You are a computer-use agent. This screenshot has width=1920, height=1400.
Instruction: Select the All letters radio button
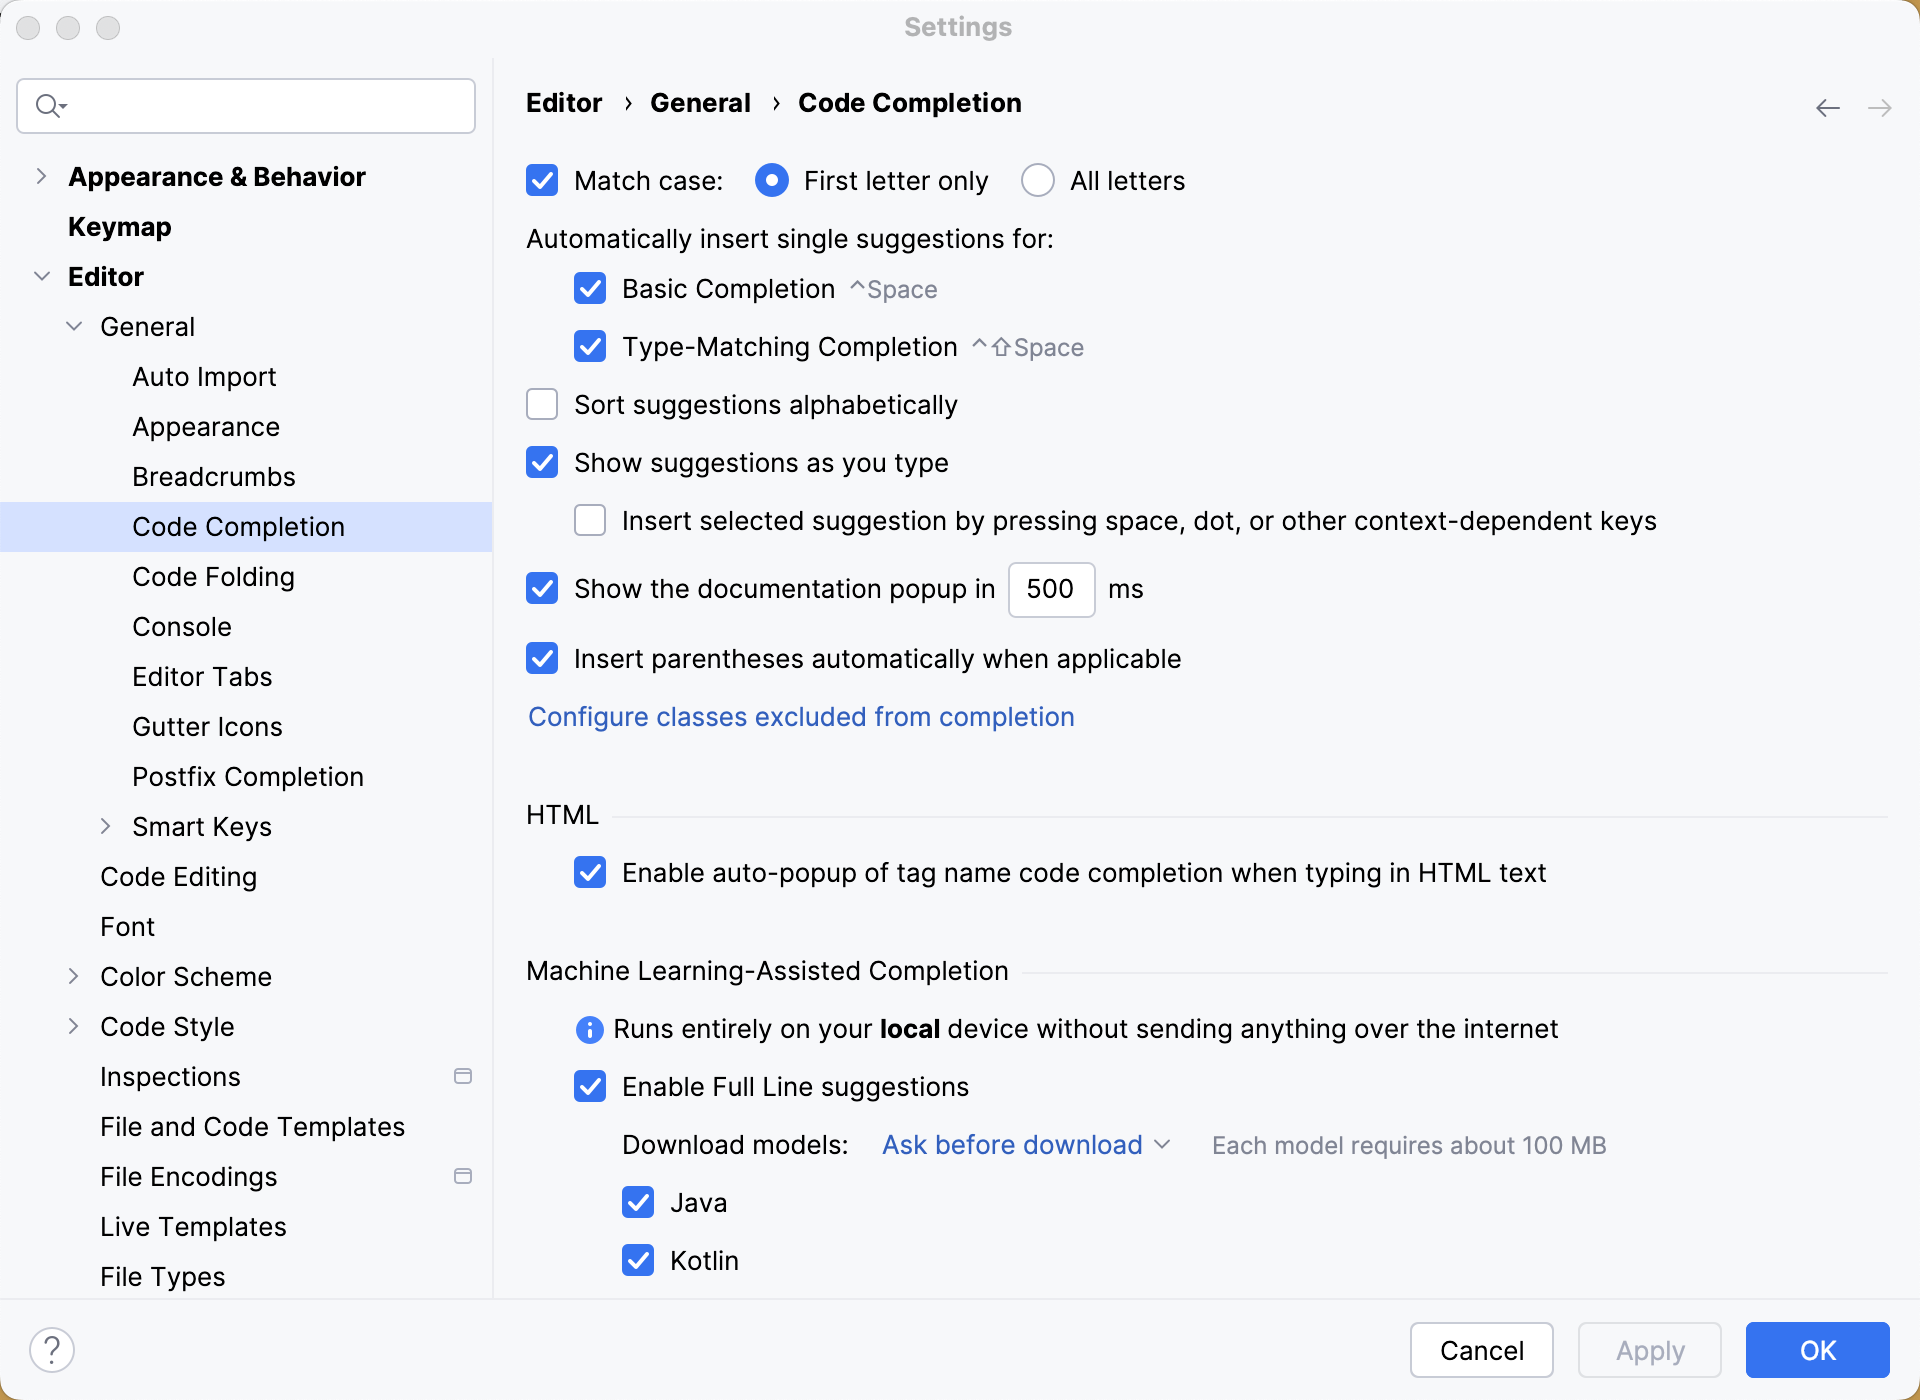pos(1038,181)
